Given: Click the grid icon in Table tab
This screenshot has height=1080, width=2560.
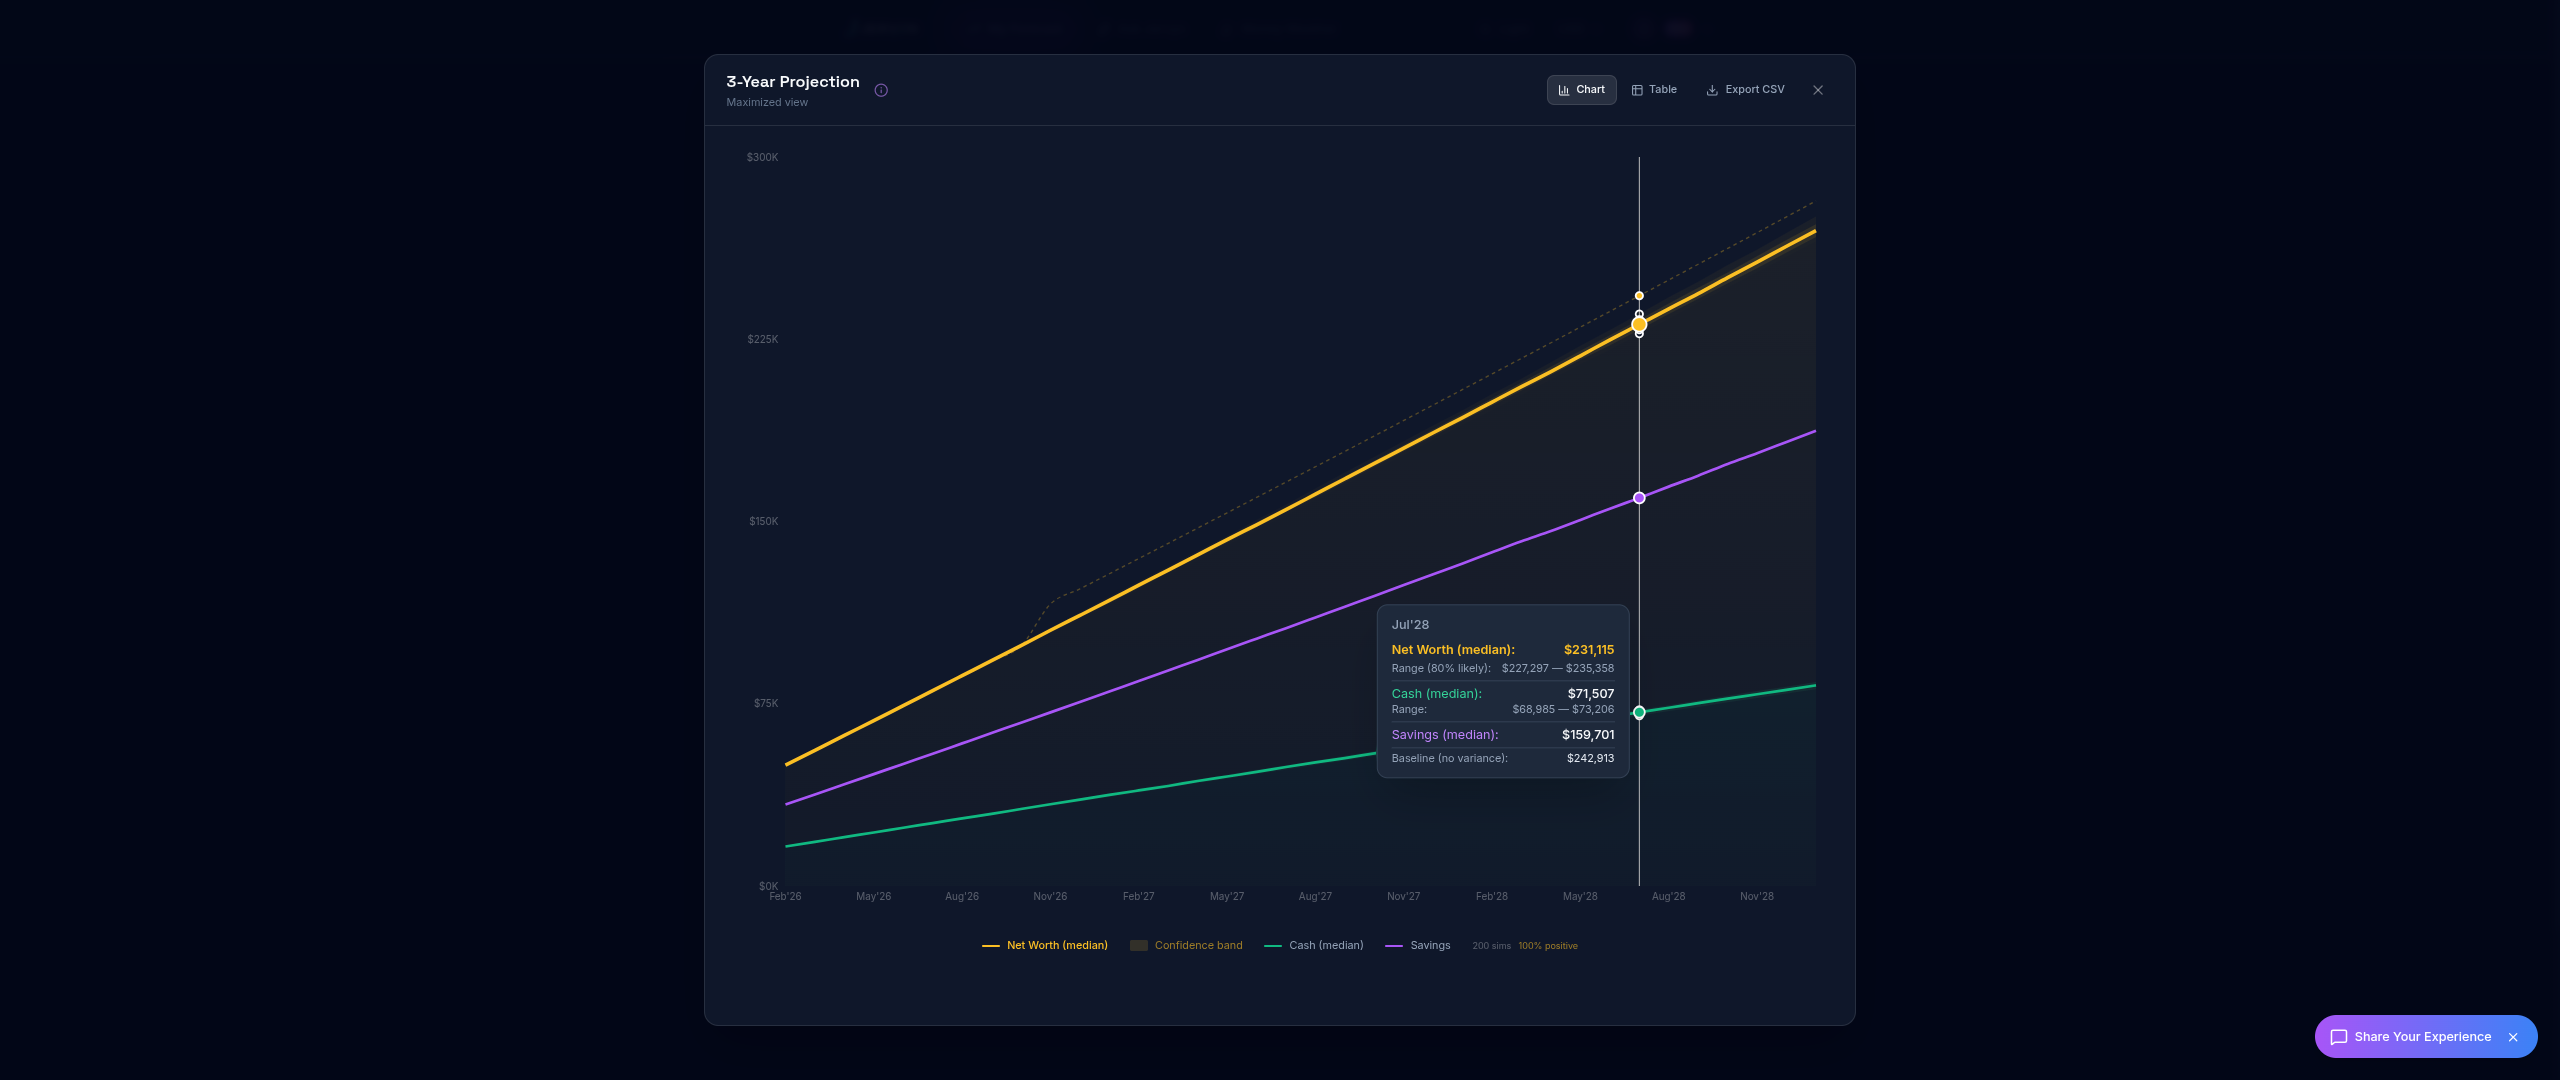Looking at the screenshot, I should pyautogui.click(x=1637, y=90).
